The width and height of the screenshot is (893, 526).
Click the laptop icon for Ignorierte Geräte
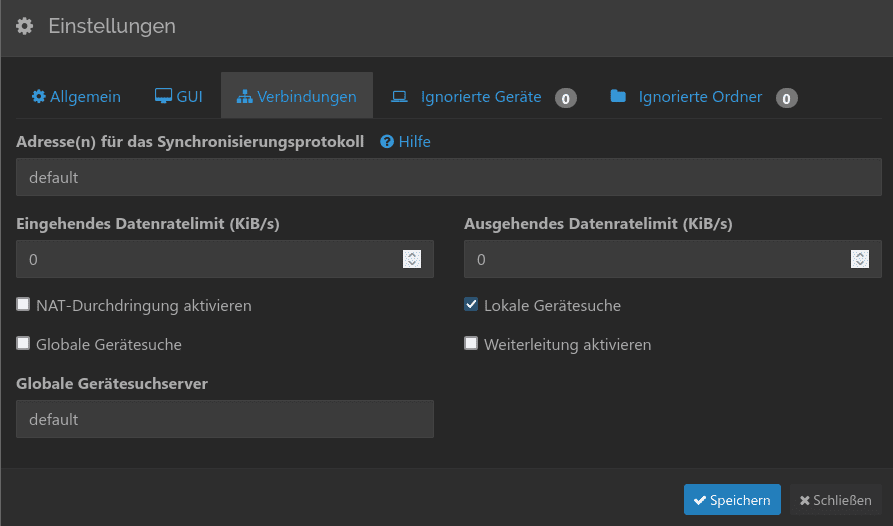(x=399, y=97)
